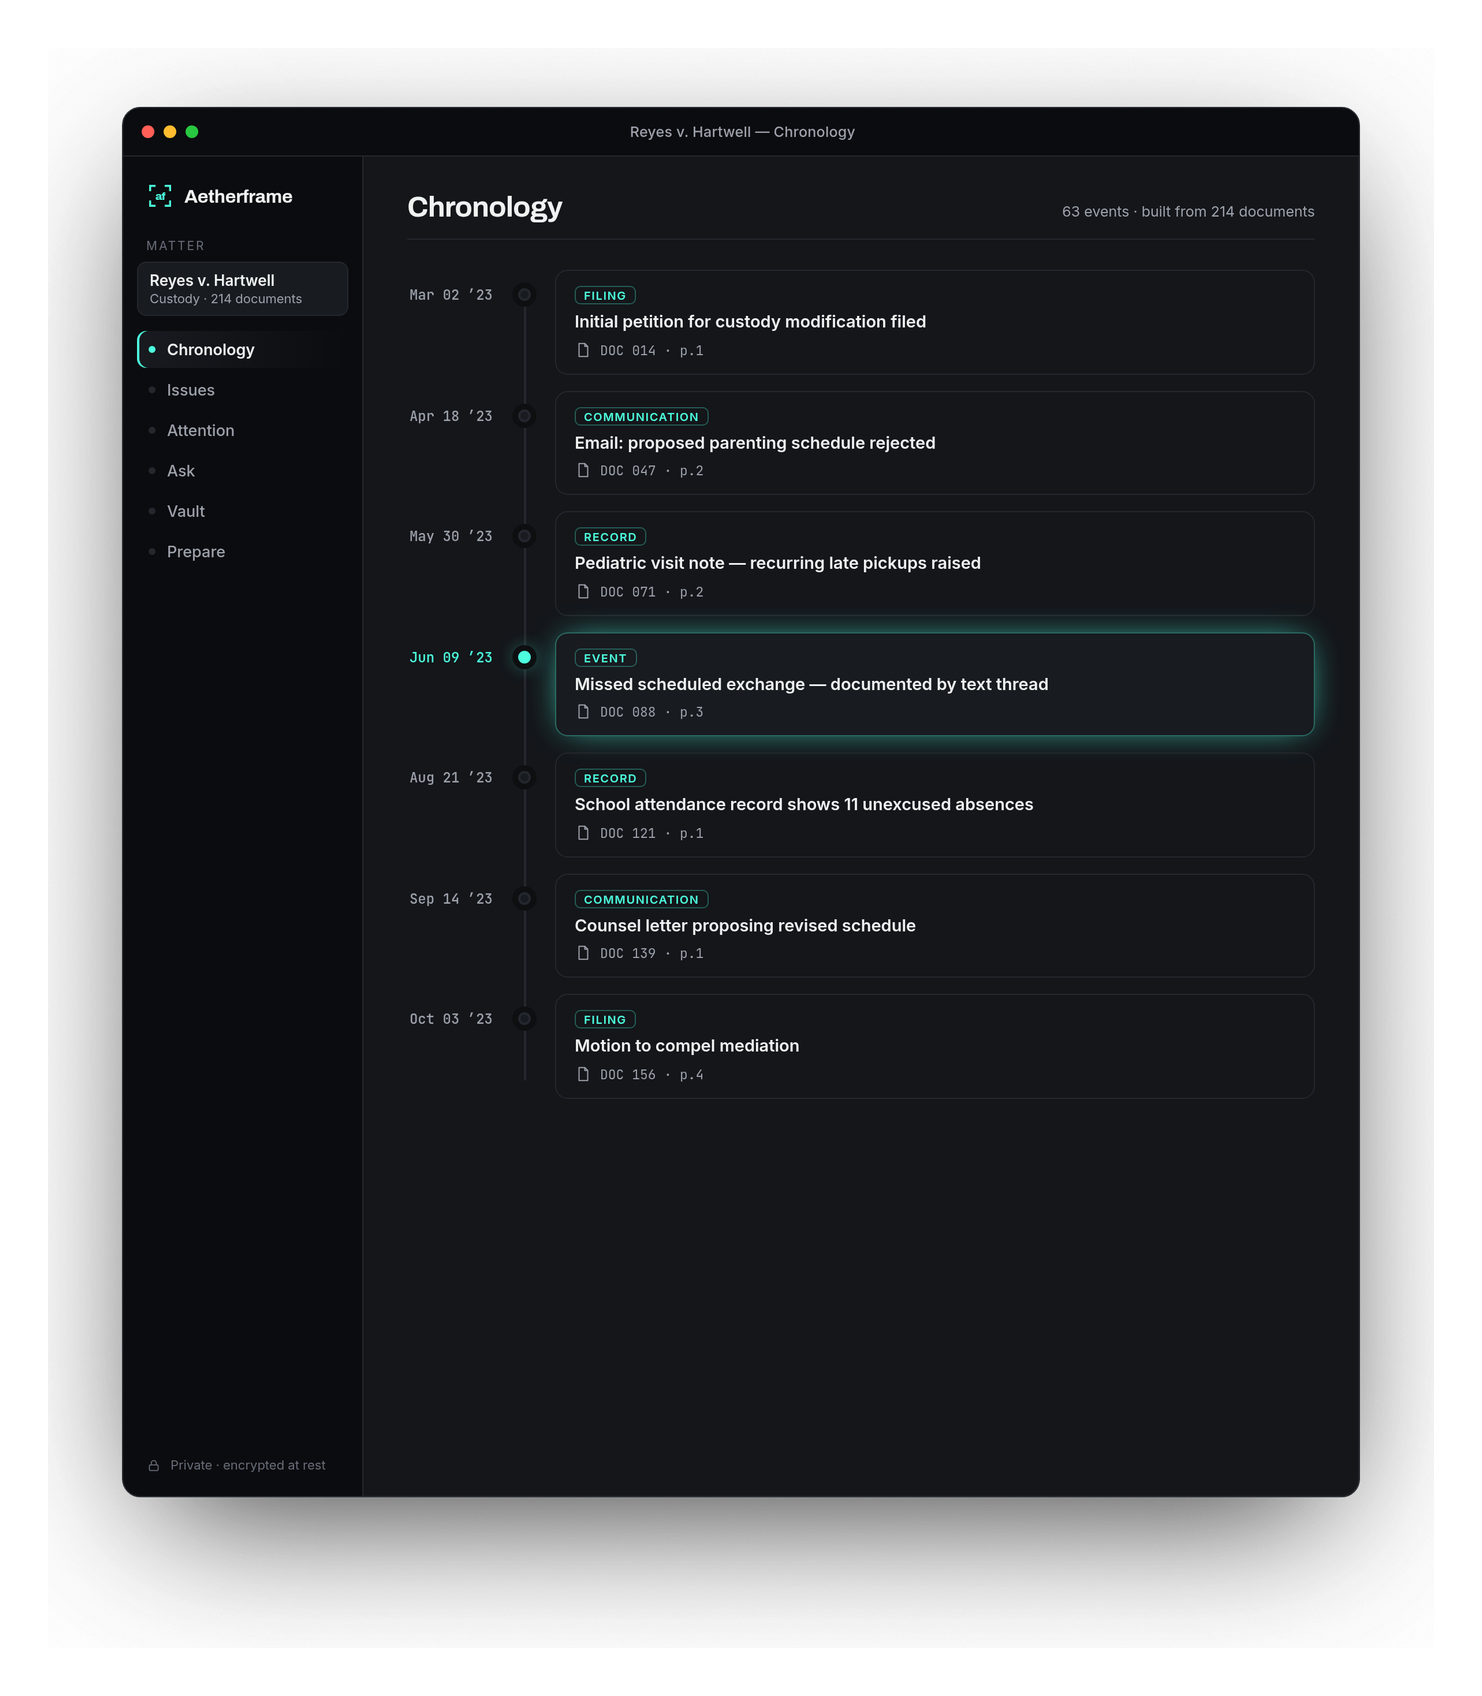1482x1696 pixels.
Task: Select the Oct 03 '23 timeline marker
Action: [524, 1019]
